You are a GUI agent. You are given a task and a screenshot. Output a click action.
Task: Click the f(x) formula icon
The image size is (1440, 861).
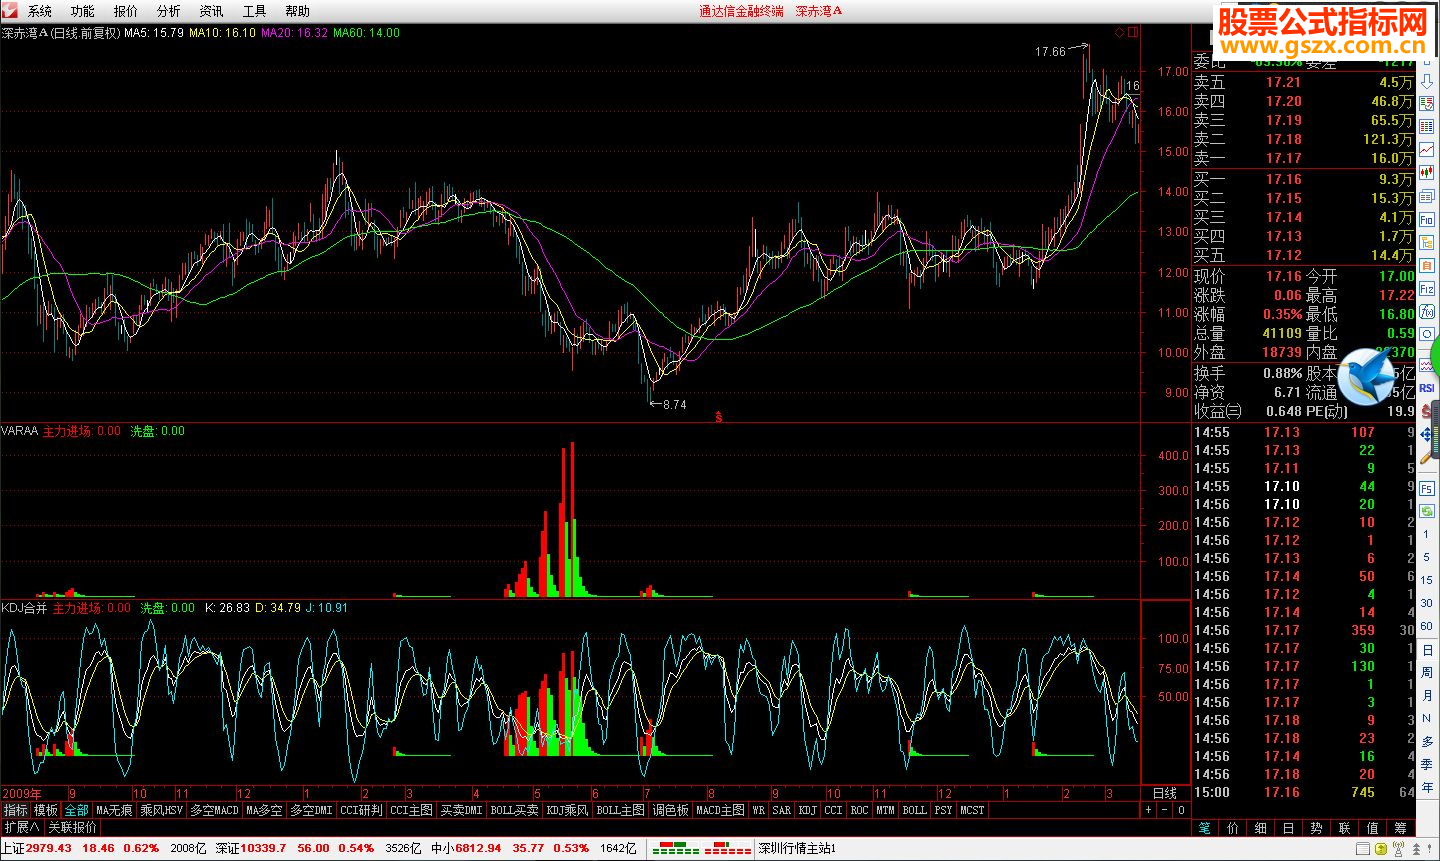(1427, 311)
